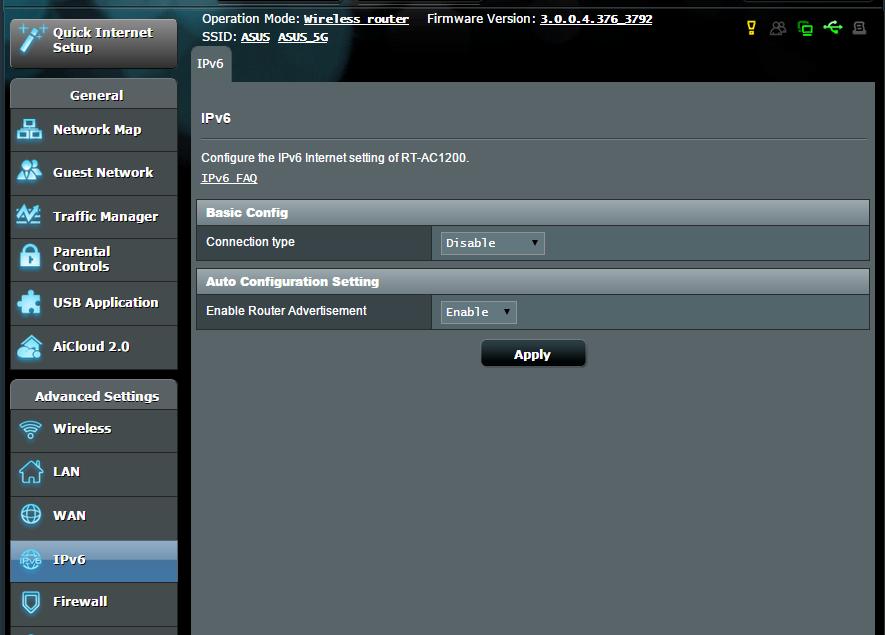This screenshot has width=885, height=635.
Task: Click the AiCloud 2.0 cloud icon
Action: 29,347
